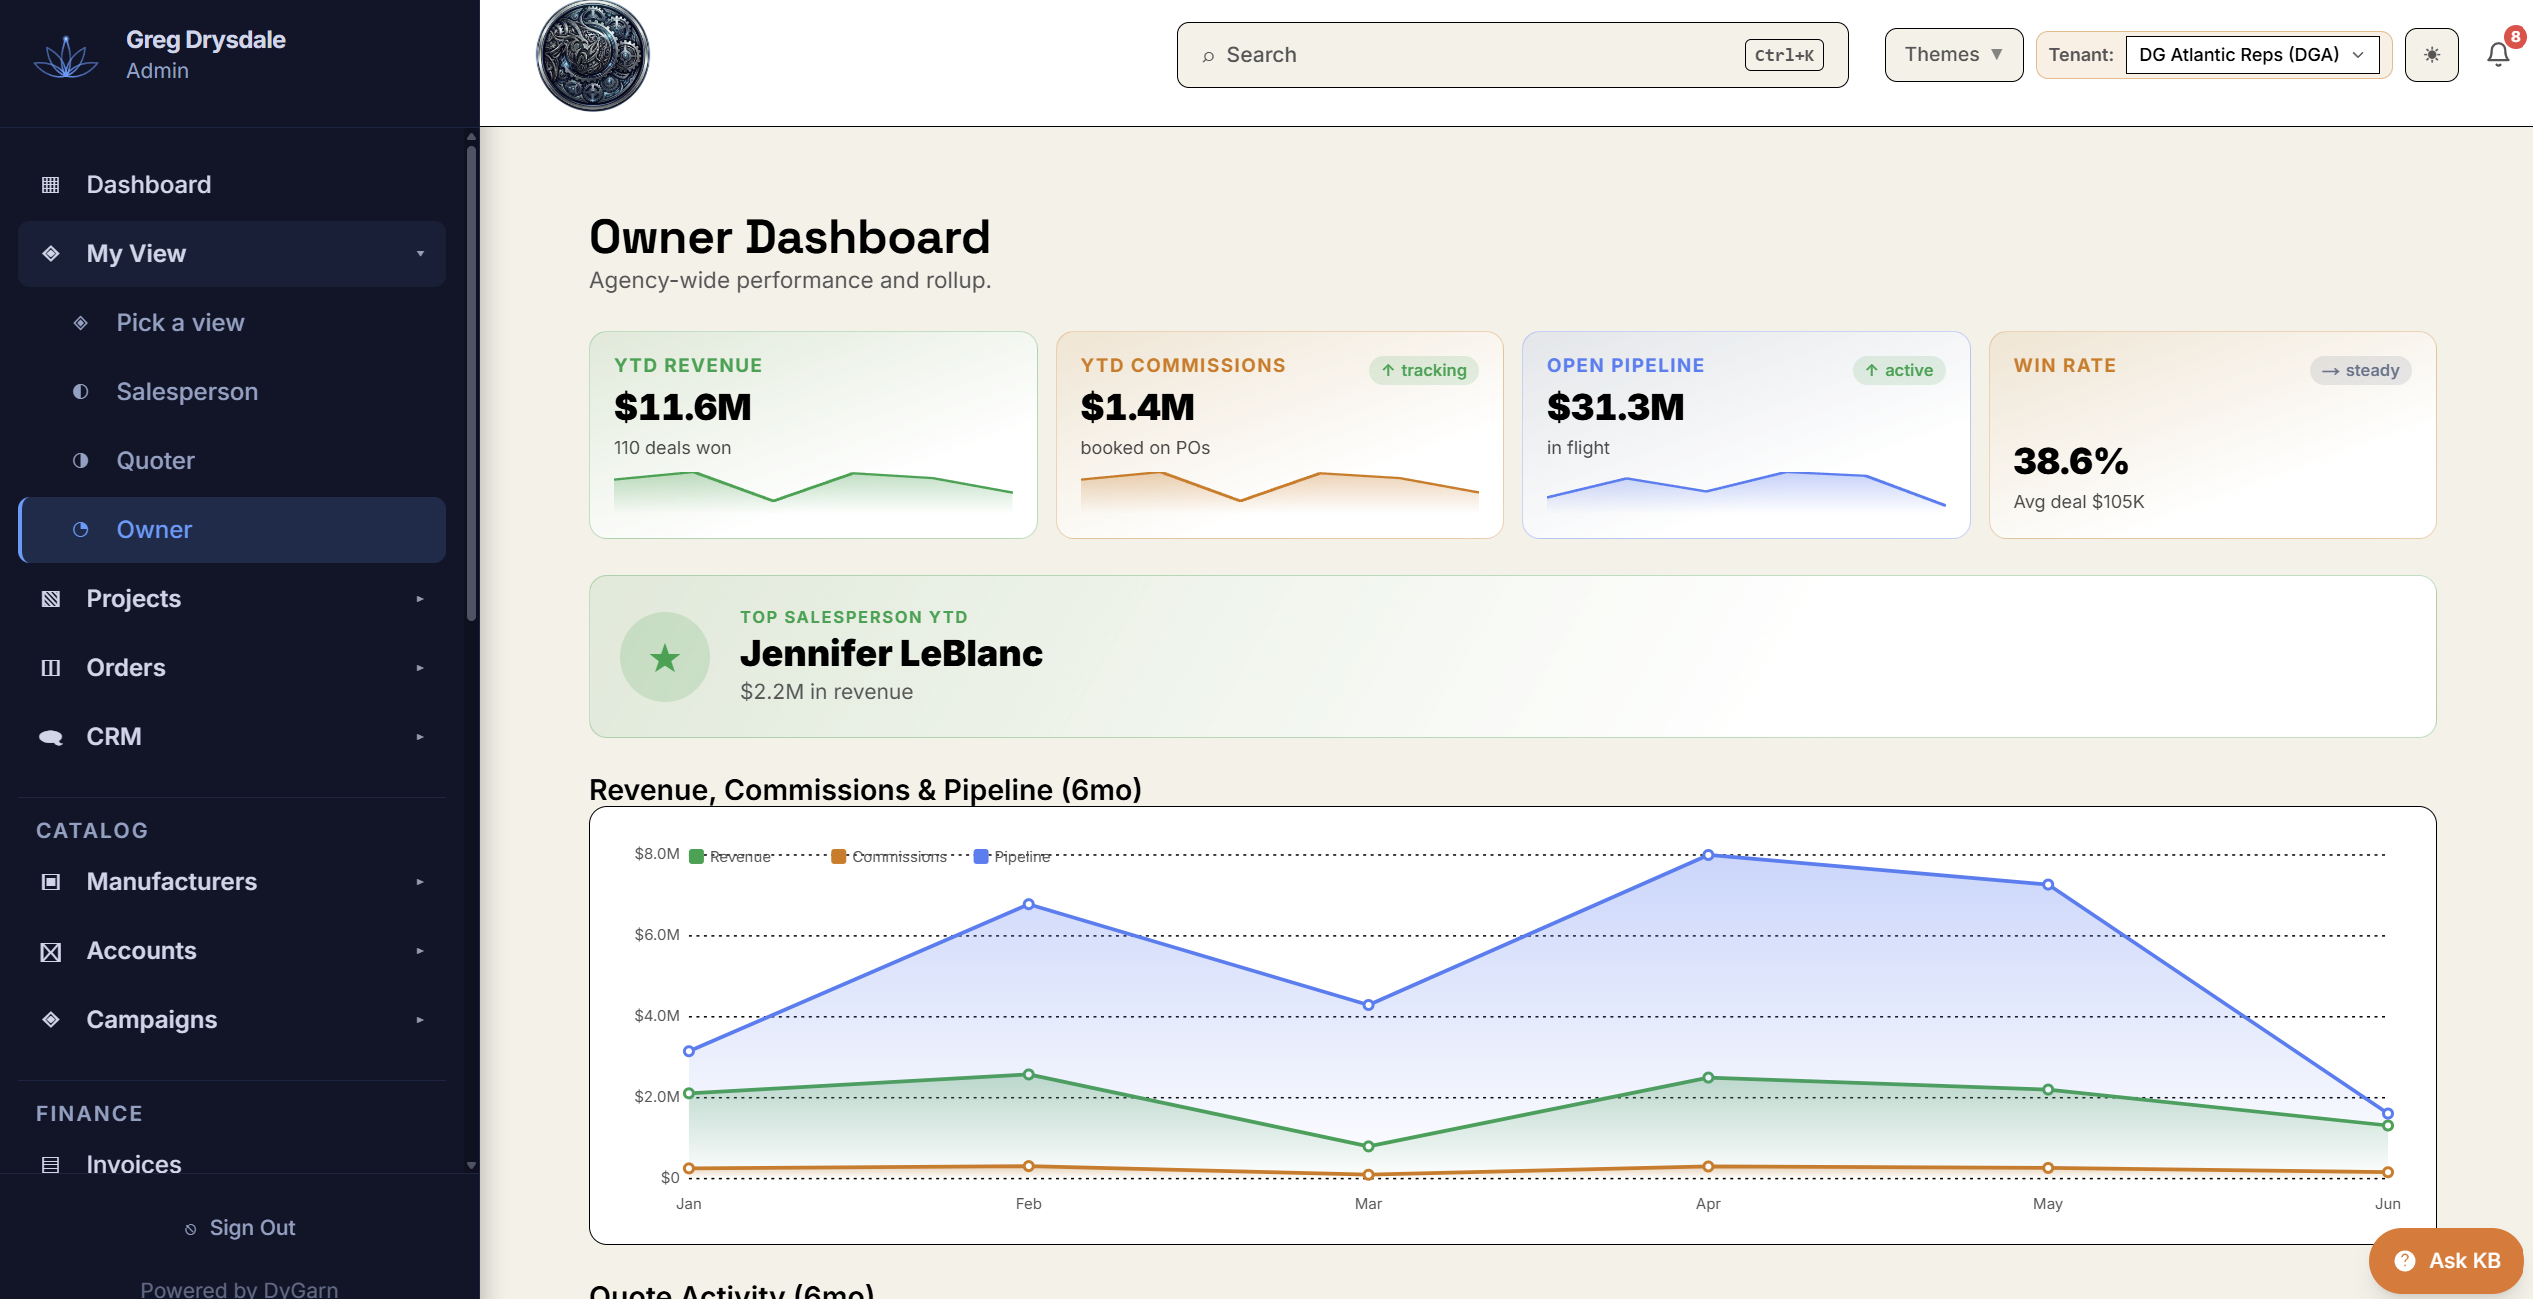Click the steady badge on Win Rate
This screenshot has width=2533, height=1299.
(2360, 370)
